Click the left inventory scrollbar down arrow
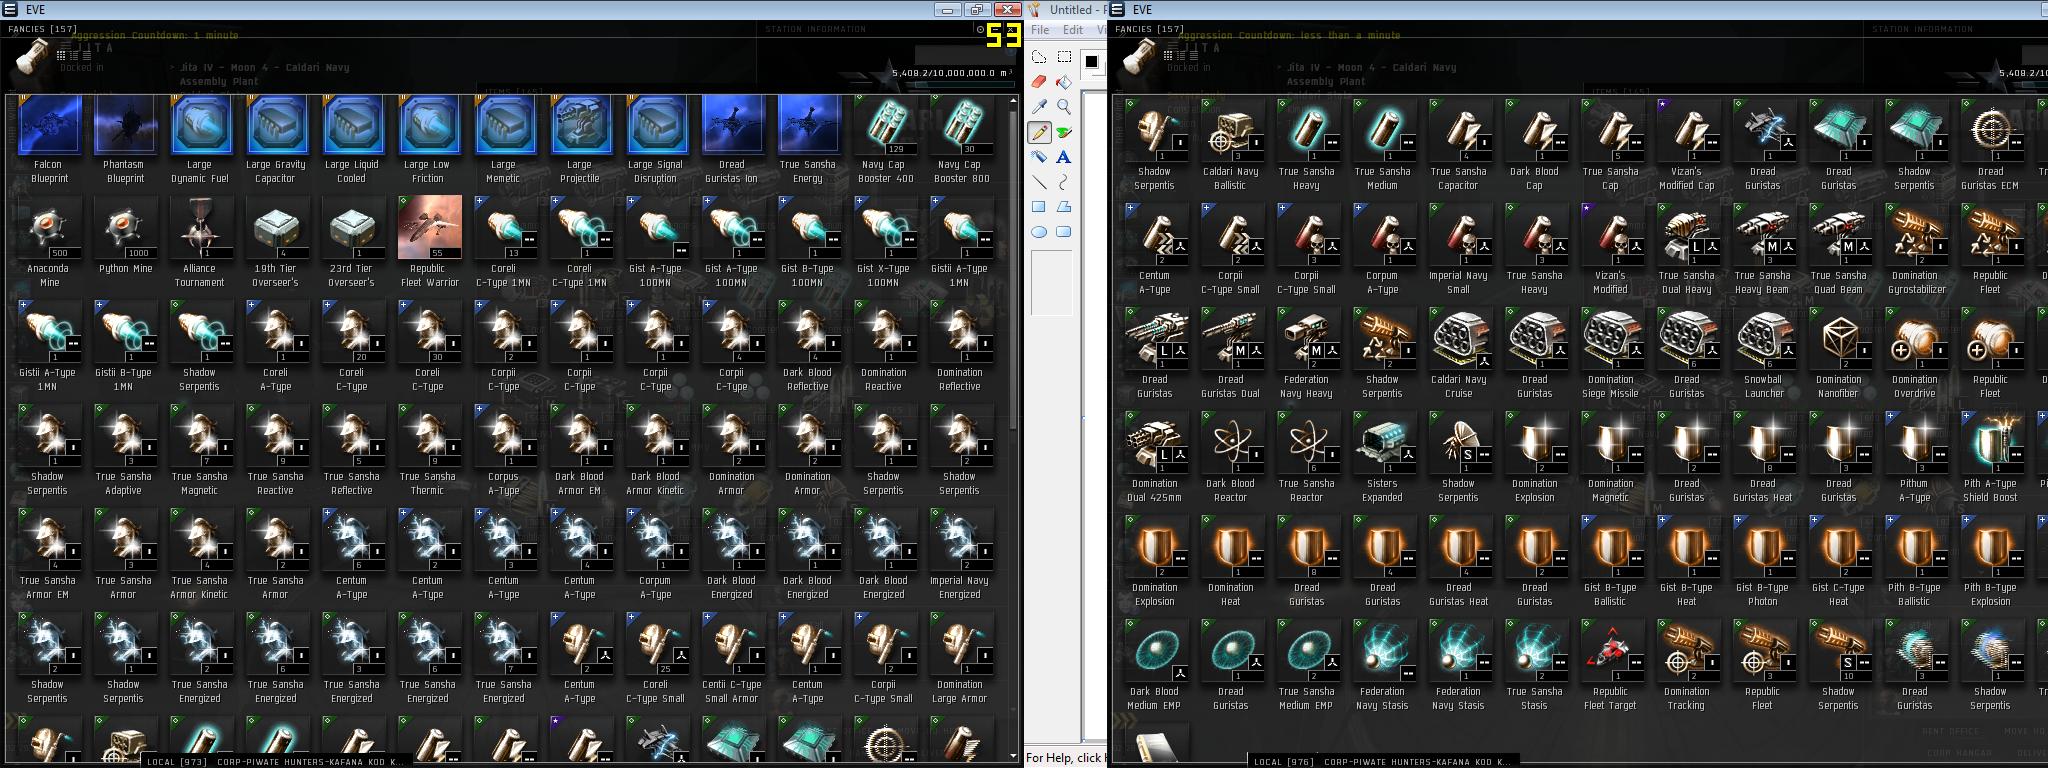The height and width of the screenshot is (768, 2048). [x=1013, y=755]
